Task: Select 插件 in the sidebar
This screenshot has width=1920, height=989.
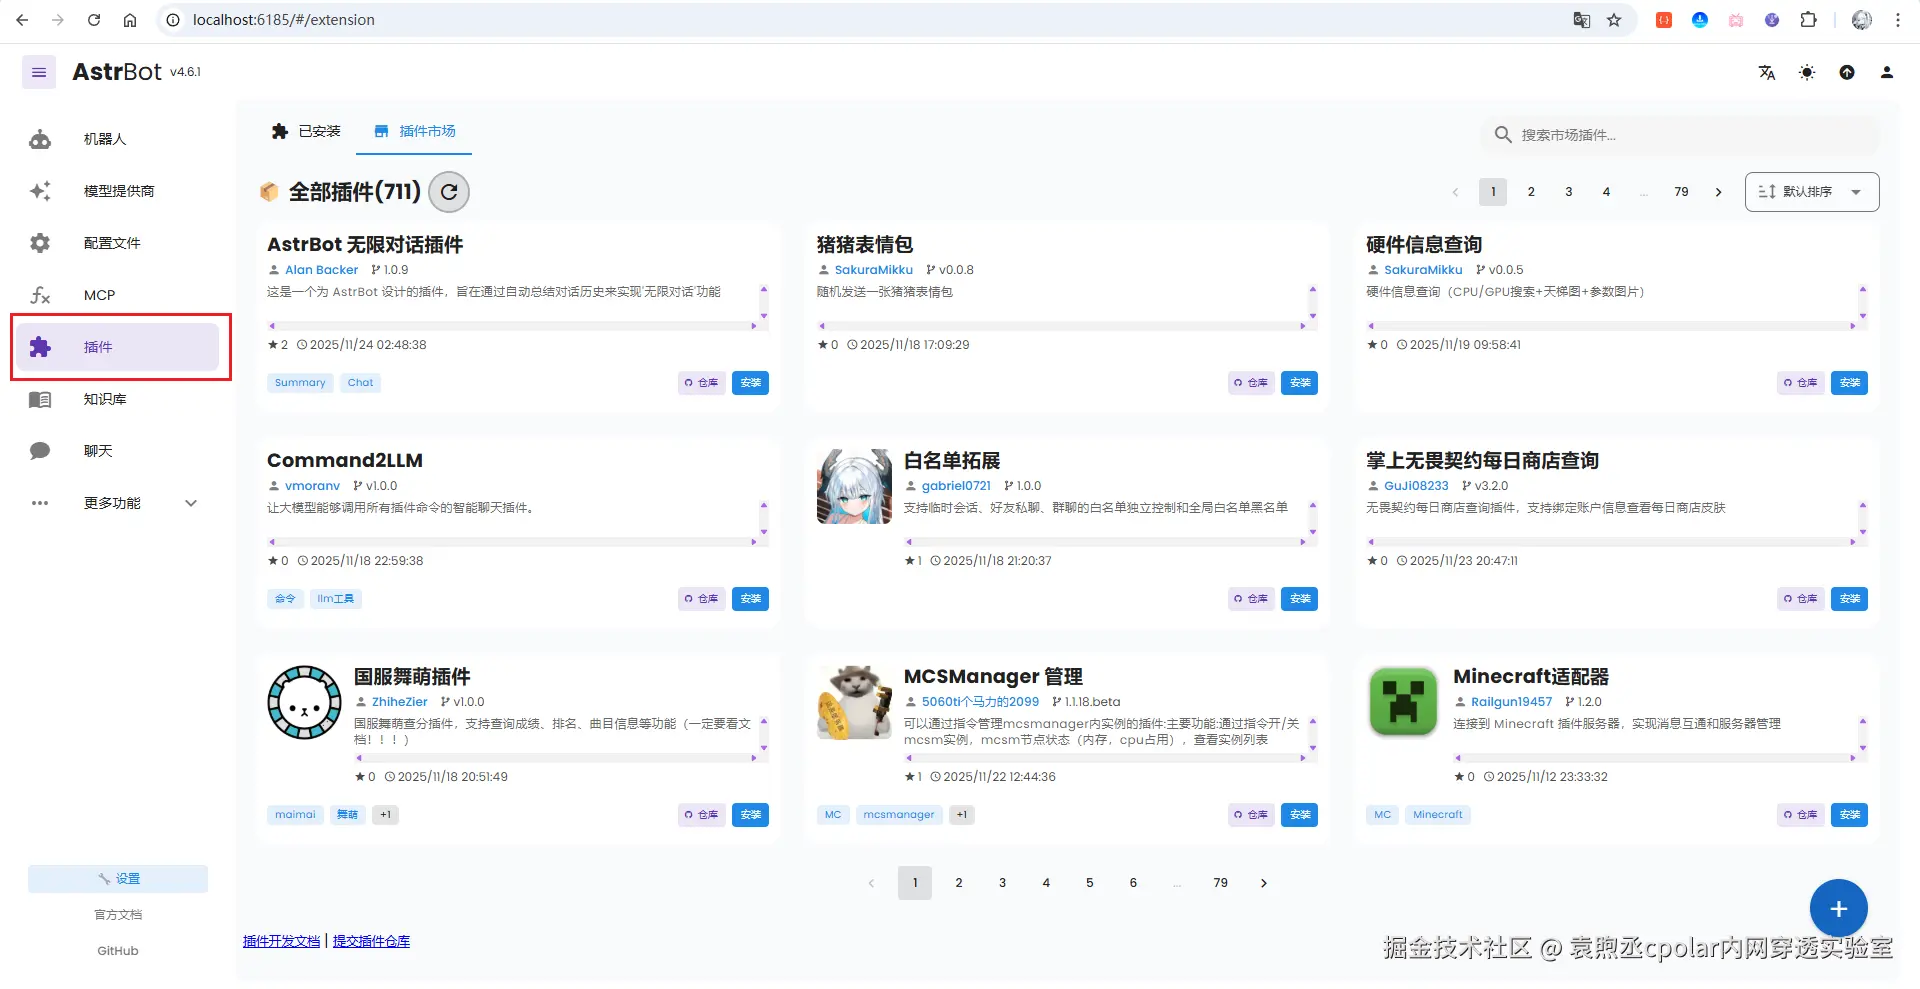Action: (x=118, y=347)
